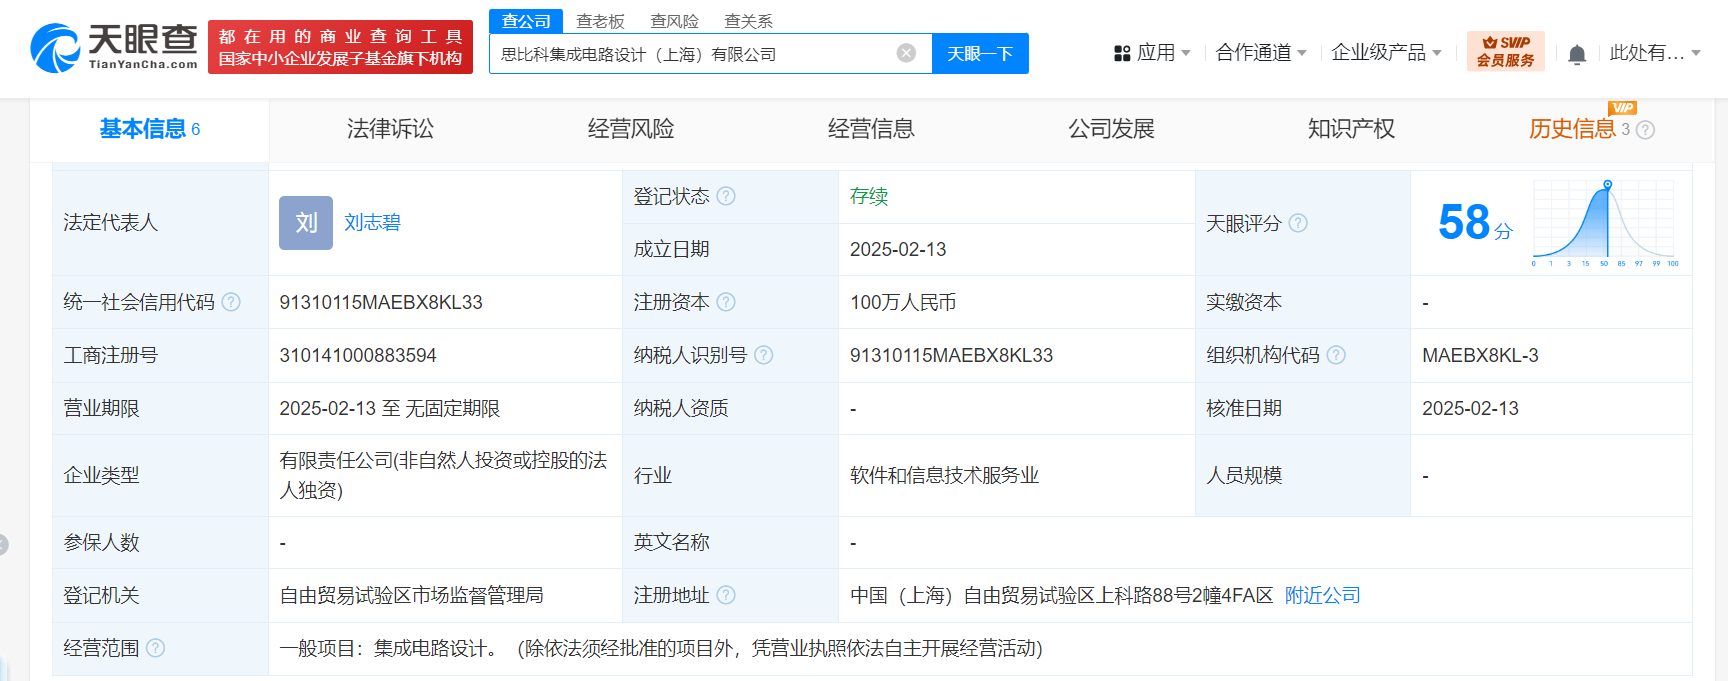Screen dimensions: 1728x681
Task: Click the SVIP member service badge
Action: (1505, 51)
